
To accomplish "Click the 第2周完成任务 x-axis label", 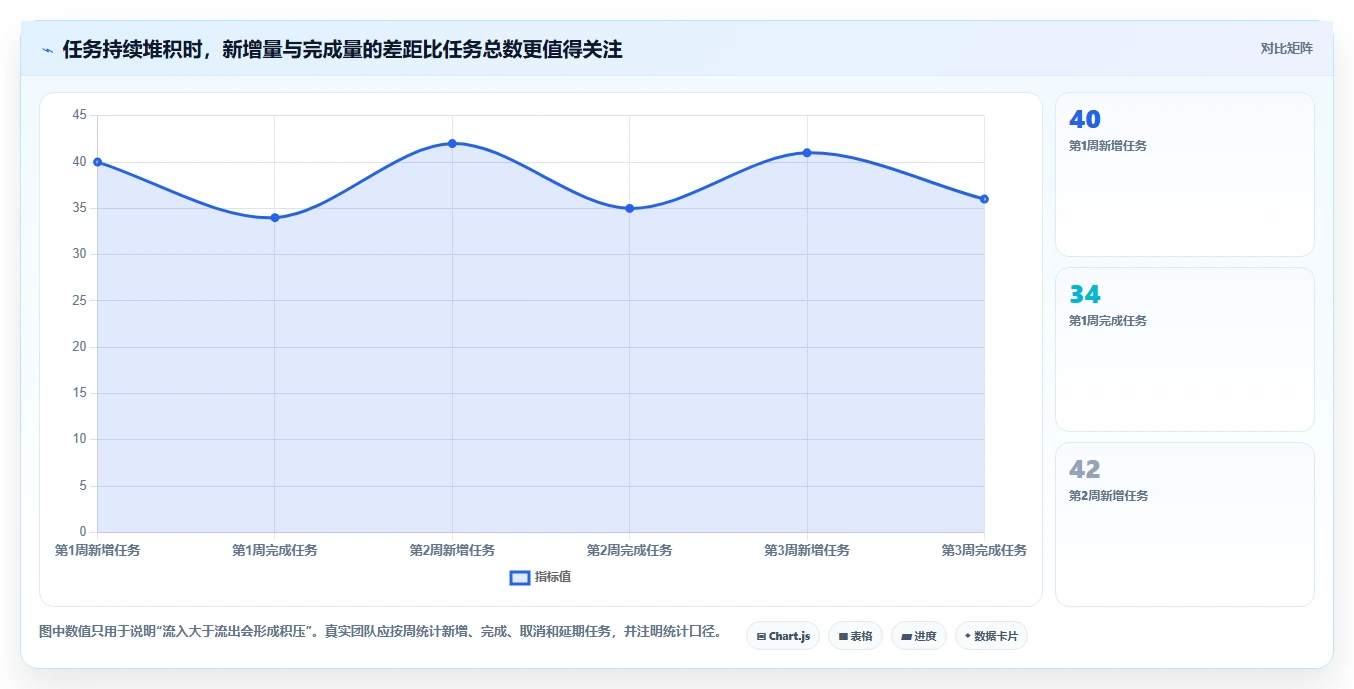I will coord(629,550).
